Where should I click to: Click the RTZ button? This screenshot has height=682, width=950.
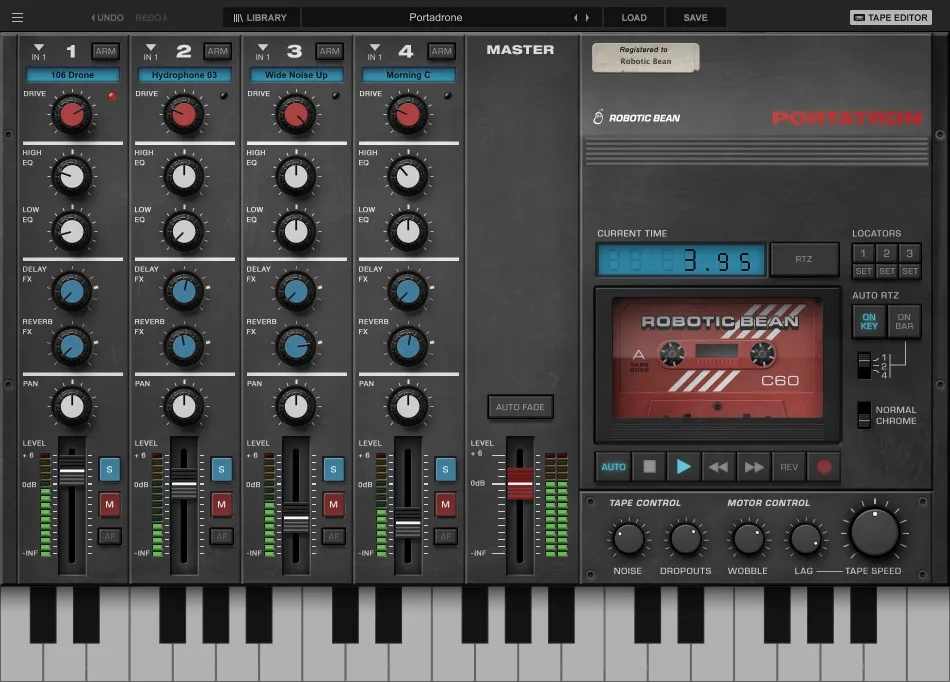pyautogui.click(x=804, y=259)
